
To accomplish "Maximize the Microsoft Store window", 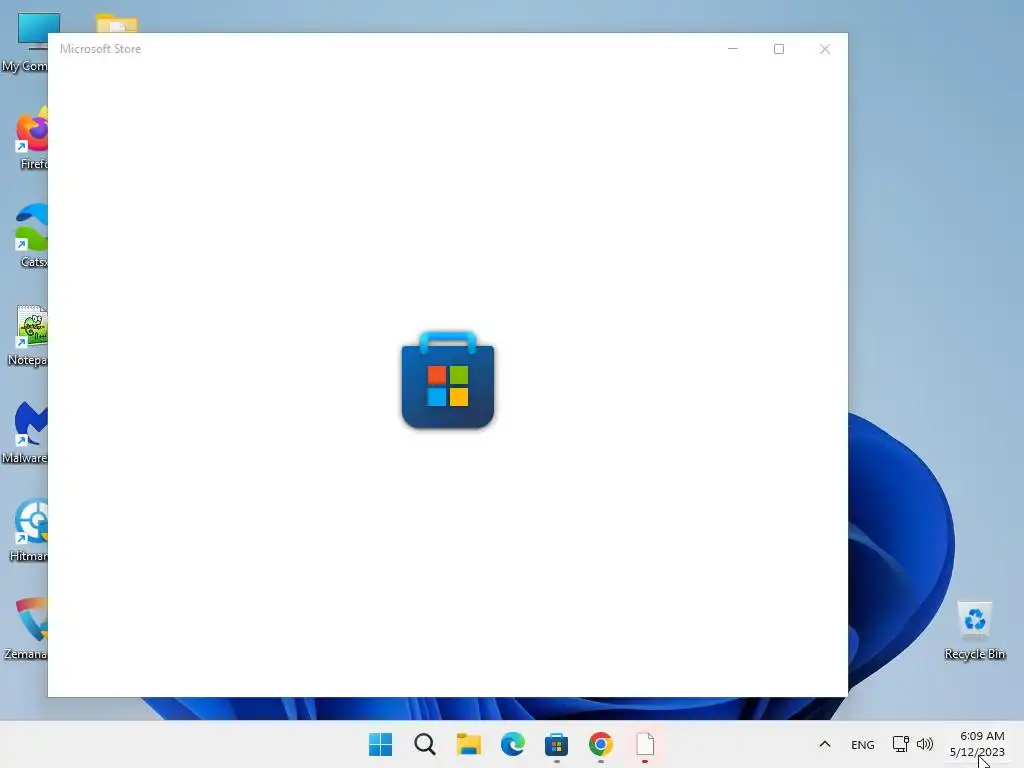I will pos(778,49).
